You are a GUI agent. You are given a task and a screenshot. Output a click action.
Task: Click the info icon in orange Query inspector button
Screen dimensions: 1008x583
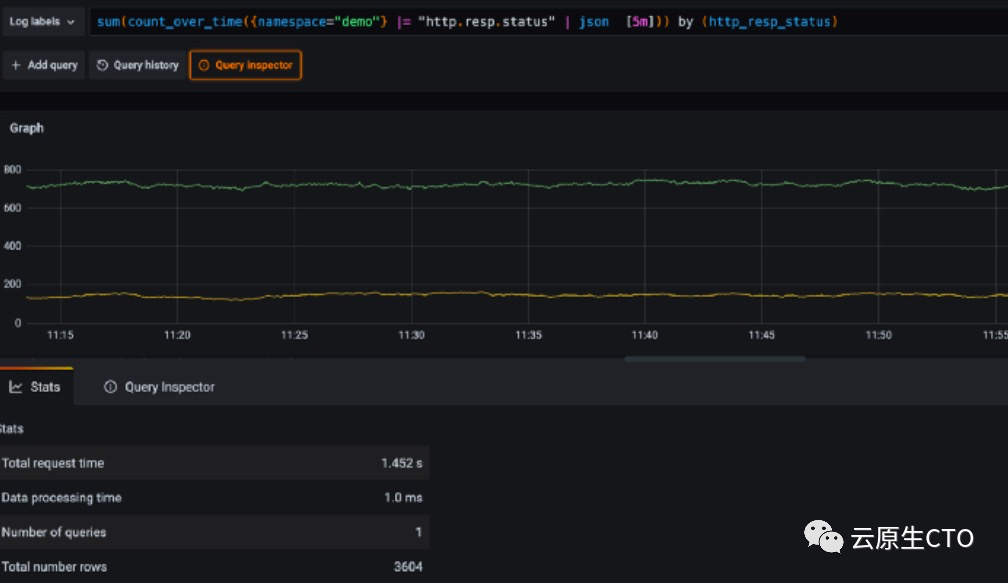[204, 65]
